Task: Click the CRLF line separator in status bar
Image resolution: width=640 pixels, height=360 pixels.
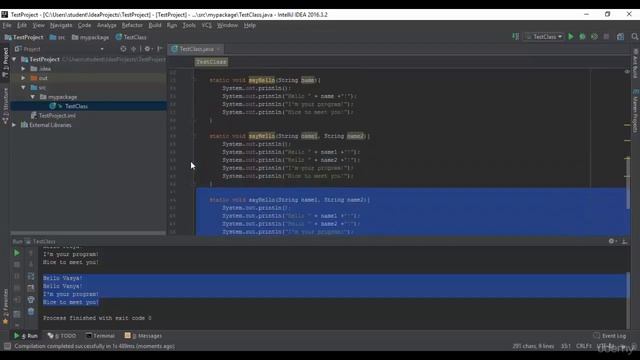Action: click(584, 346)
